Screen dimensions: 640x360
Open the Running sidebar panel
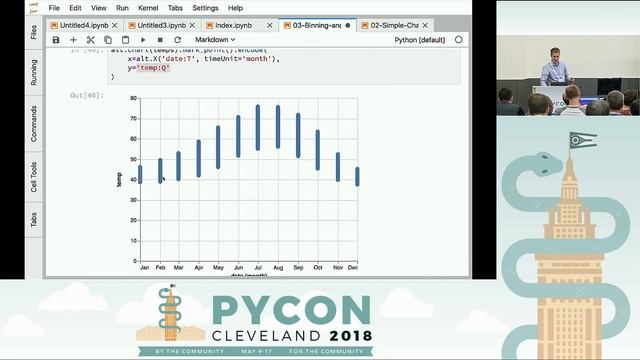33,72
